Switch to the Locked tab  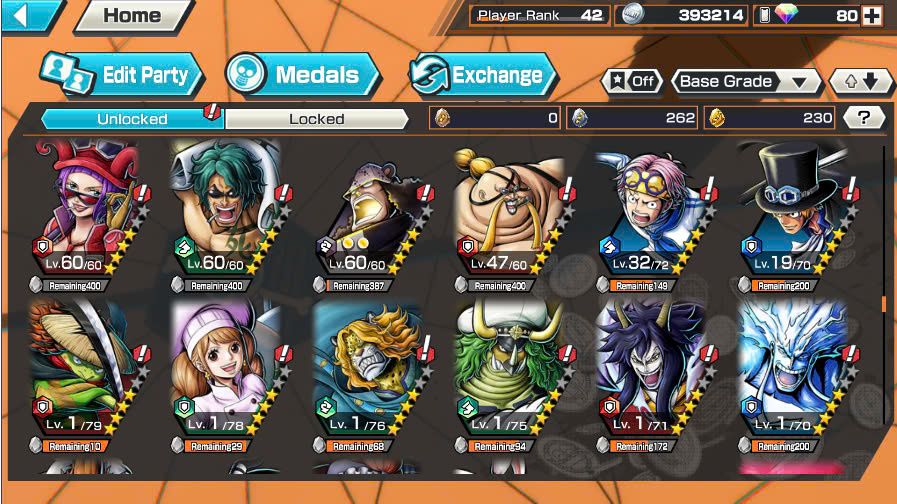[x=316, y=119]
